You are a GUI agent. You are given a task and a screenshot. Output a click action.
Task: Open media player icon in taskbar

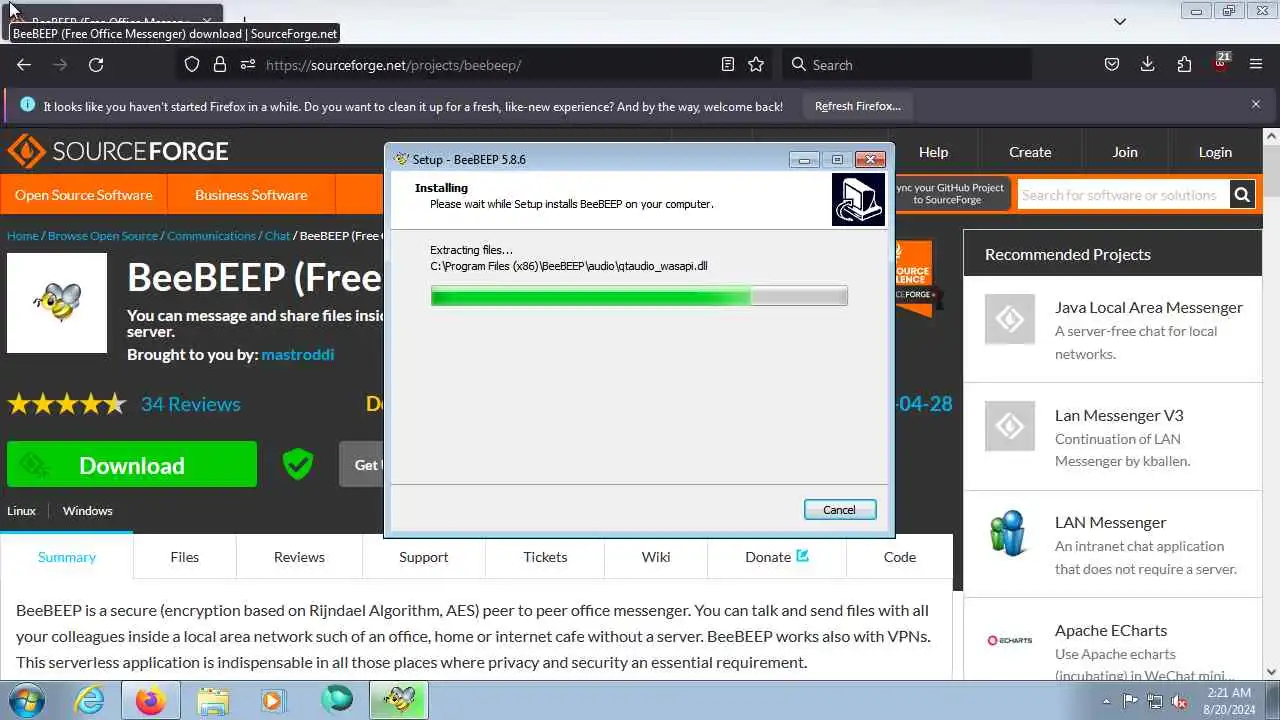[274, 700]
